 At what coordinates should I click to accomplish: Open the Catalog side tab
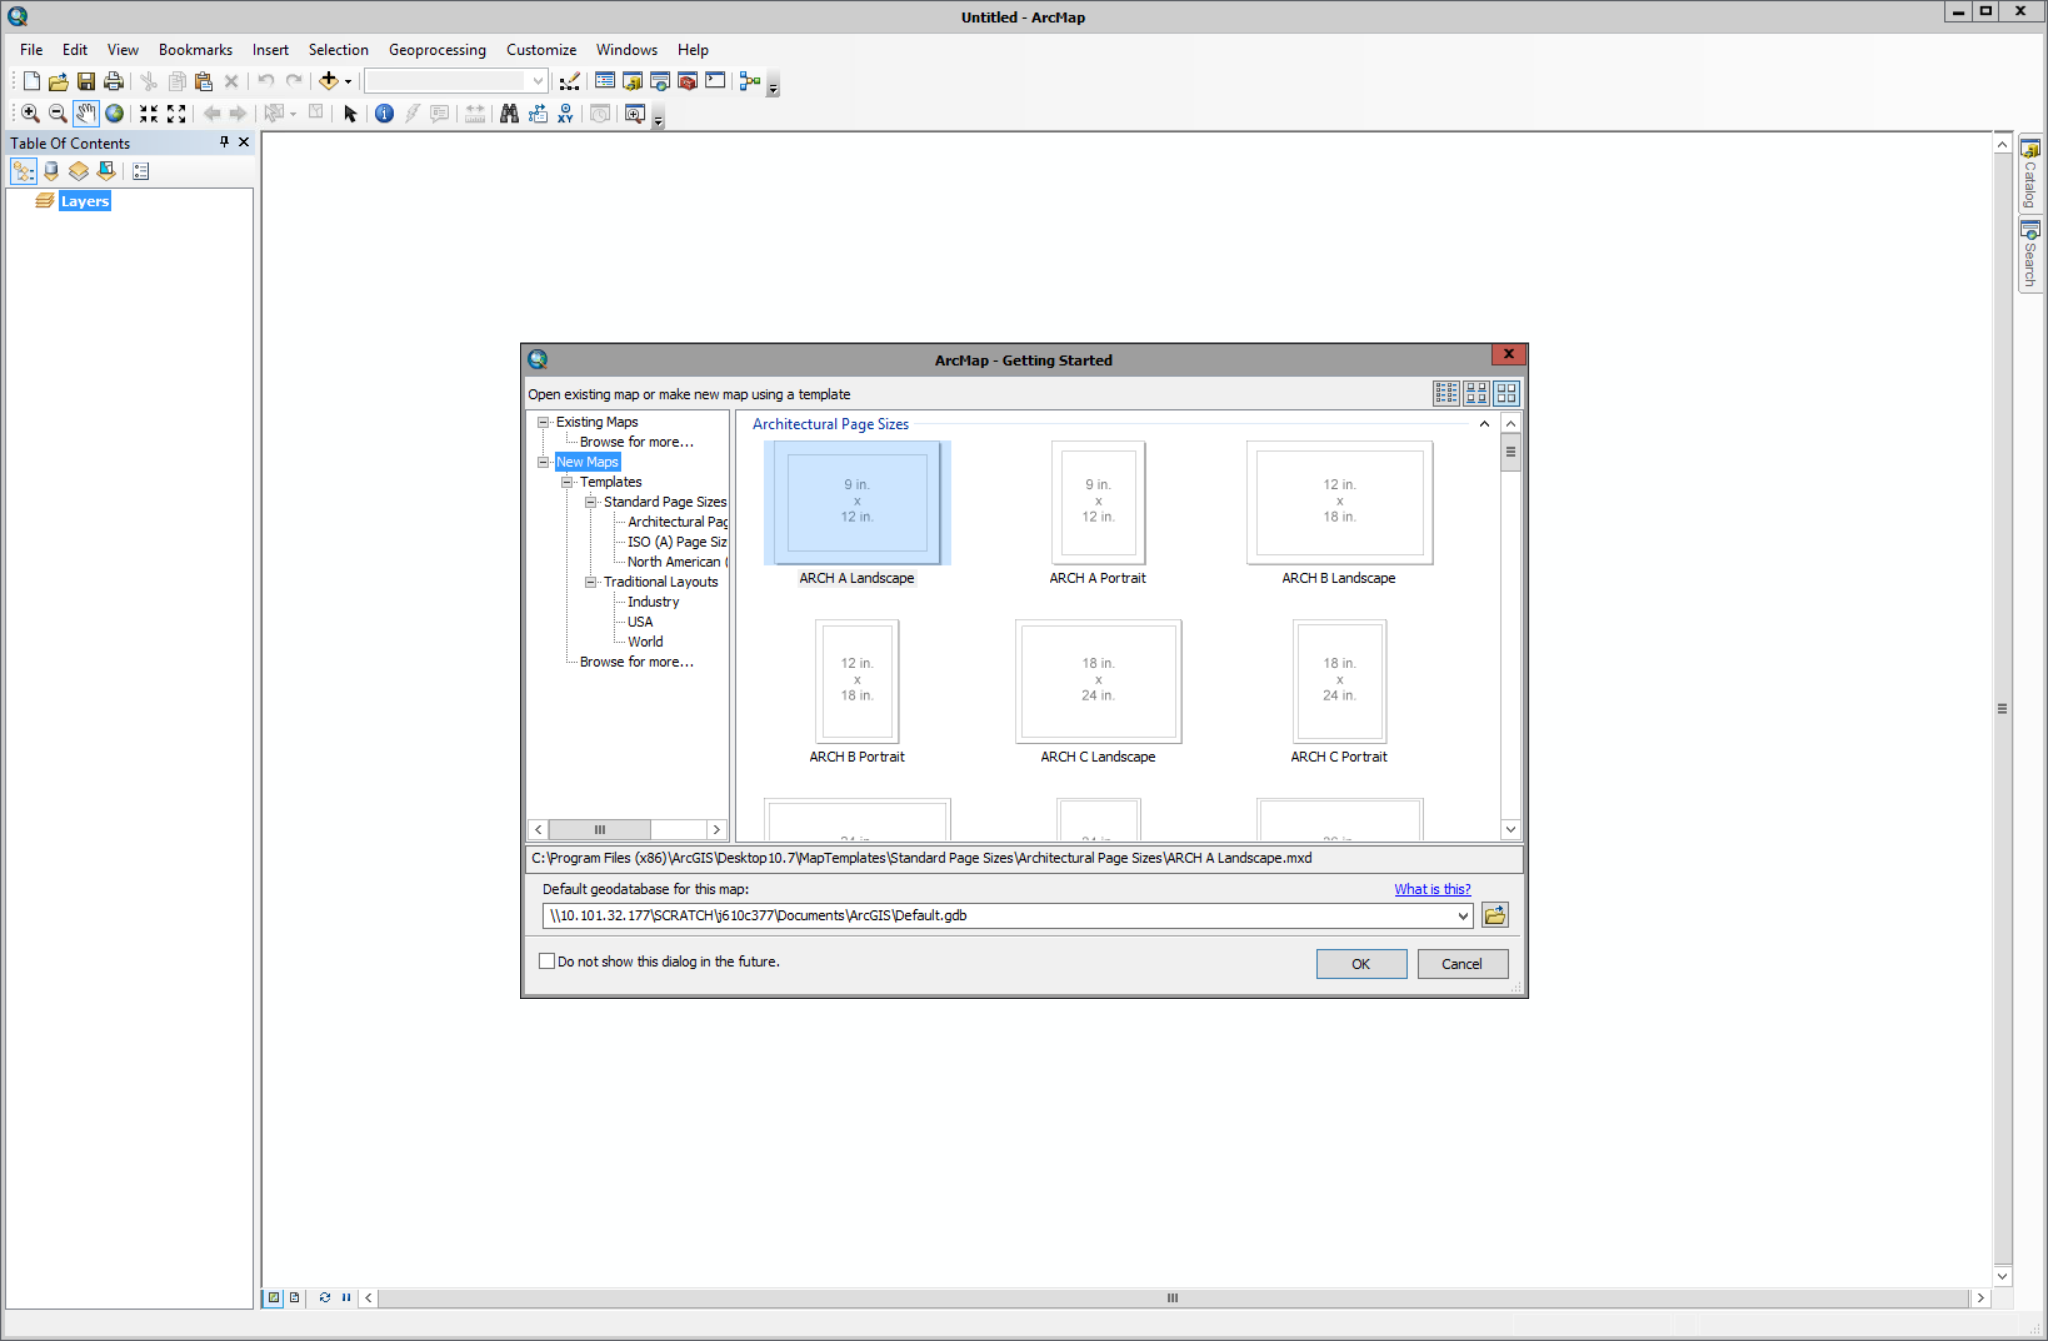(x=2030, y=174)
